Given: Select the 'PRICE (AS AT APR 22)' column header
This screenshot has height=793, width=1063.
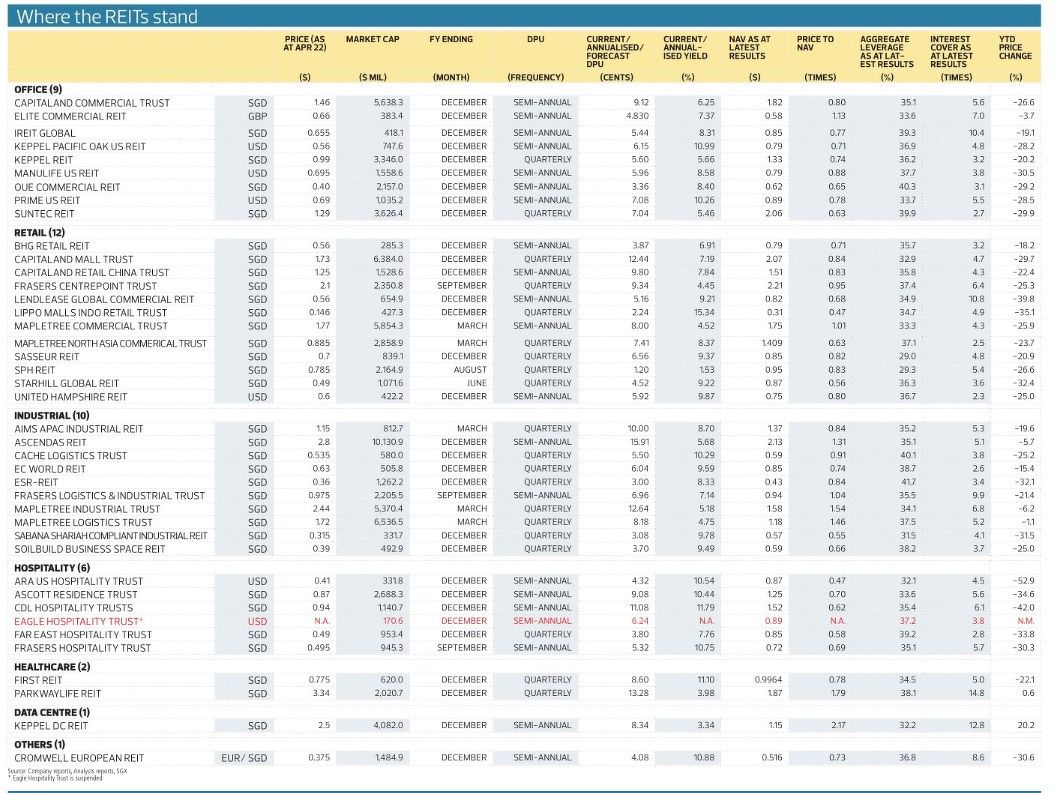Looking at the screenshot, I should coord(304,43).
